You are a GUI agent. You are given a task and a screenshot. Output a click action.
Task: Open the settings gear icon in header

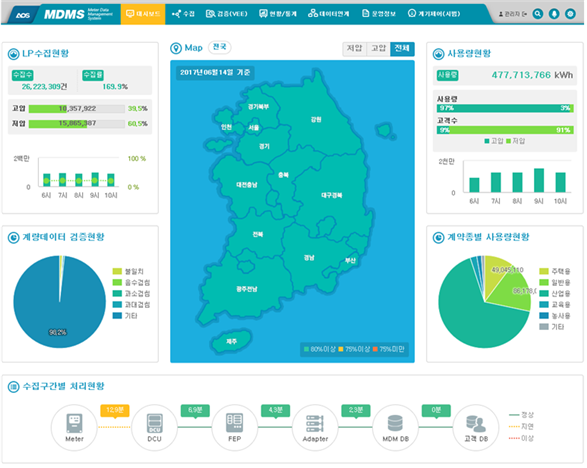coord(571,14)
